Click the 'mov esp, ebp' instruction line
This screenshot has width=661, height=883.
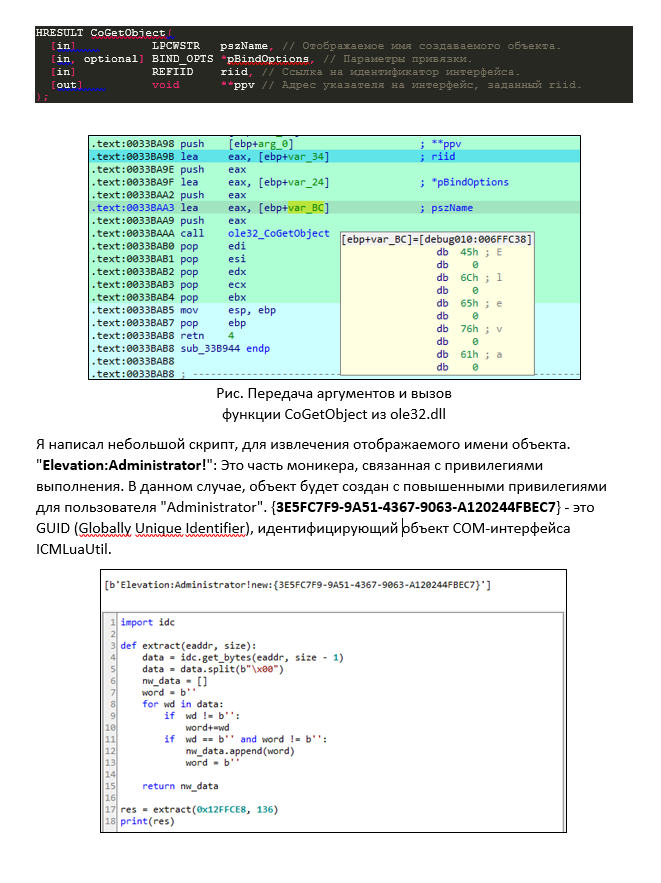(x=184, y=310)
